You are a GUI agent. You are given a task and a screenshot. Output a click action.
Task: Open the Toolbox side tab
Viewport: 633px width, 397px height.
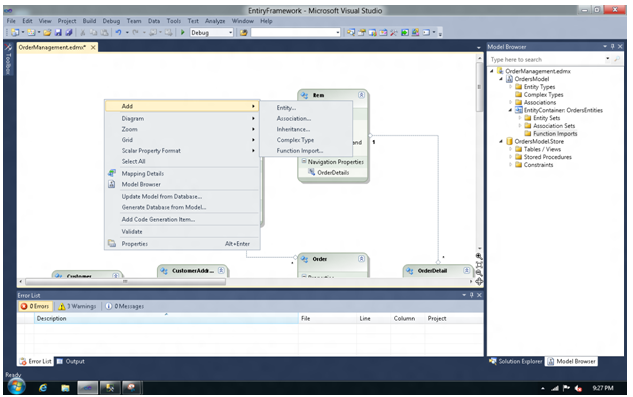[x=8, y=59]
